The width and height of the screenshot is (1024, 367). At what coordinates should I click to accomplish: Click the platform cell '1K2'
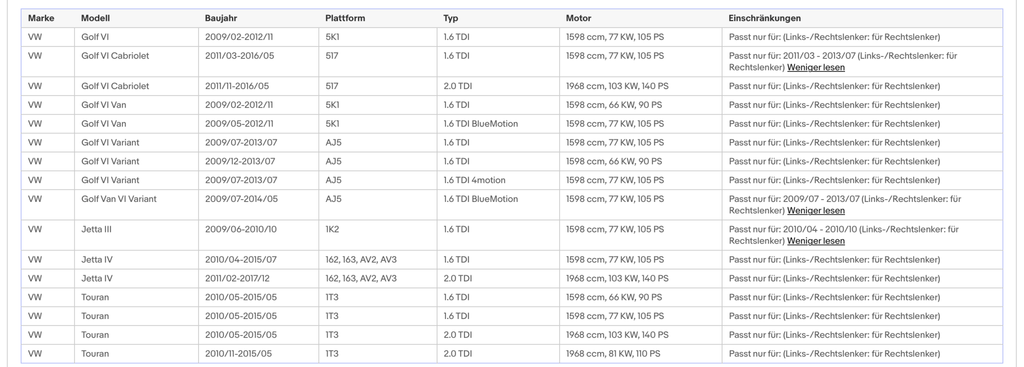point(332,229)
